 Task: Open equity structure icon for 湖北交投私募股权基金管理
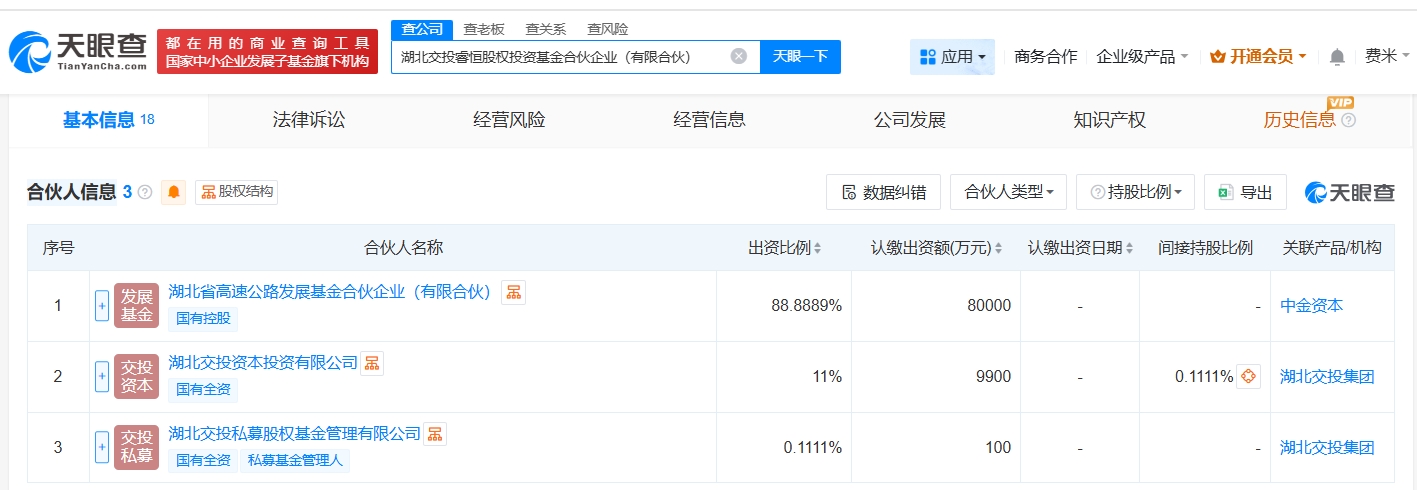pos(434,434)
